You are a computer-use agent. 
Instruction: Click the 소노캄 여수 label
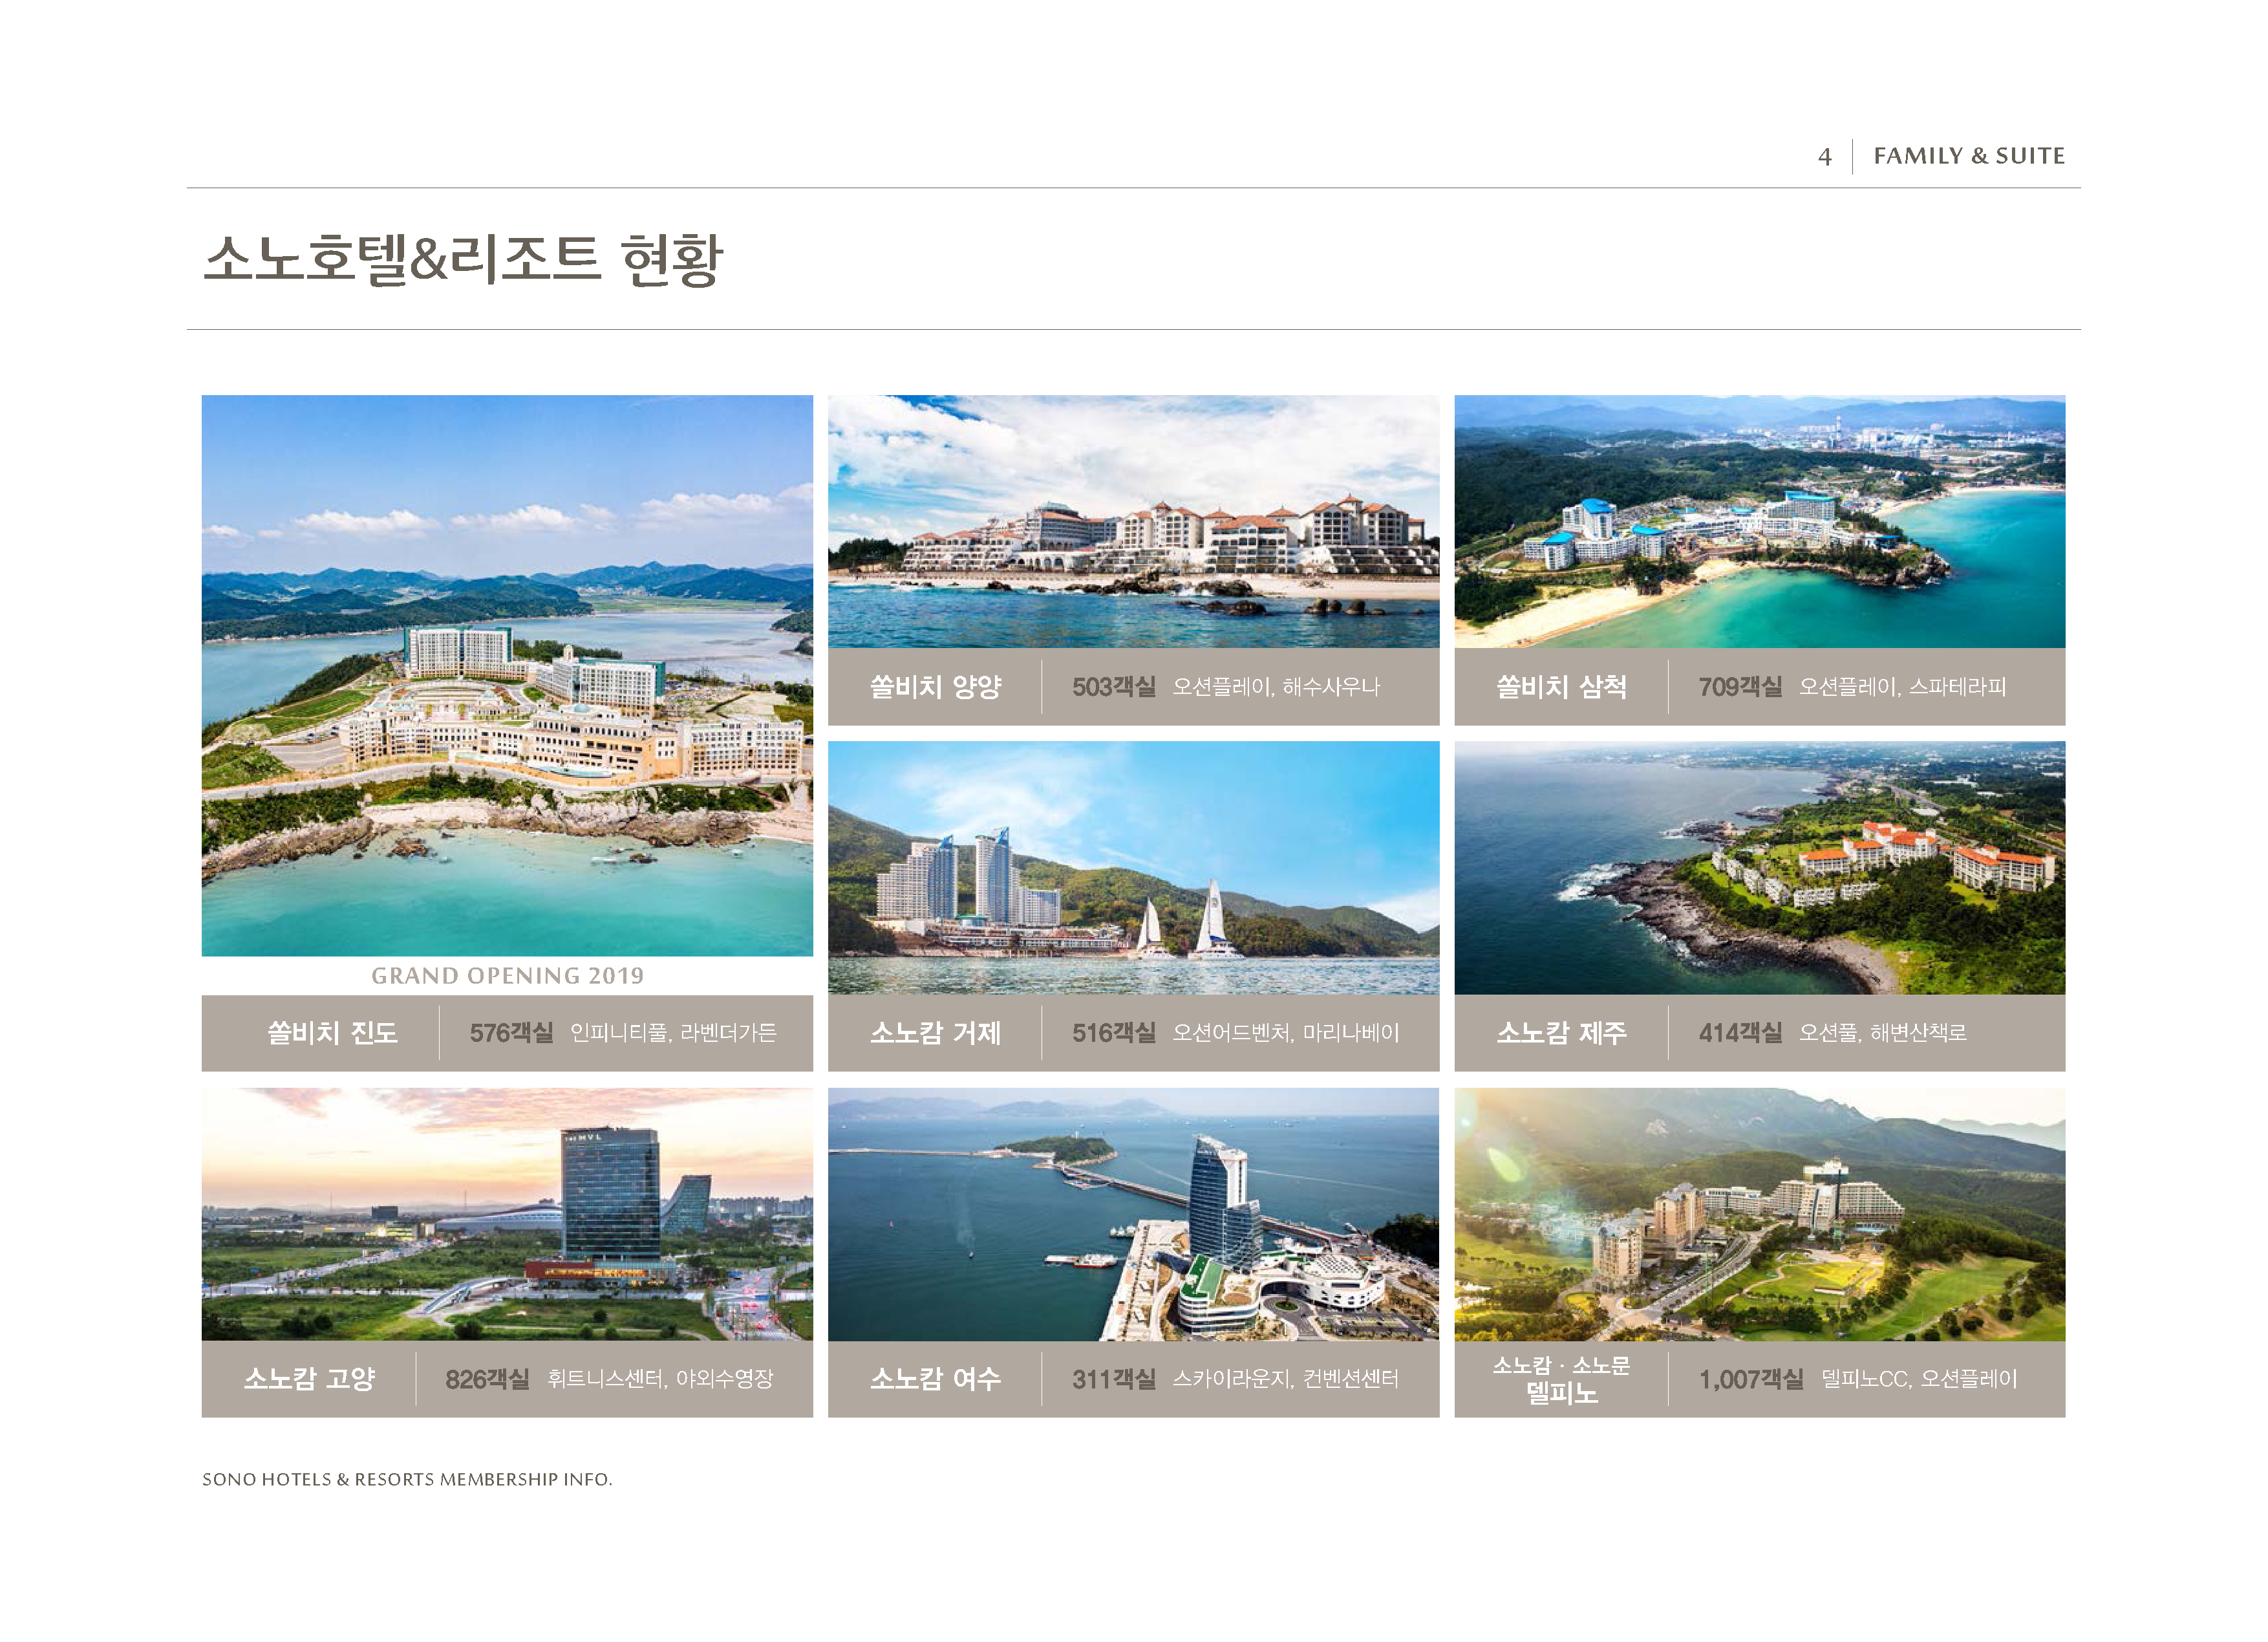[x=935, y=1379]
